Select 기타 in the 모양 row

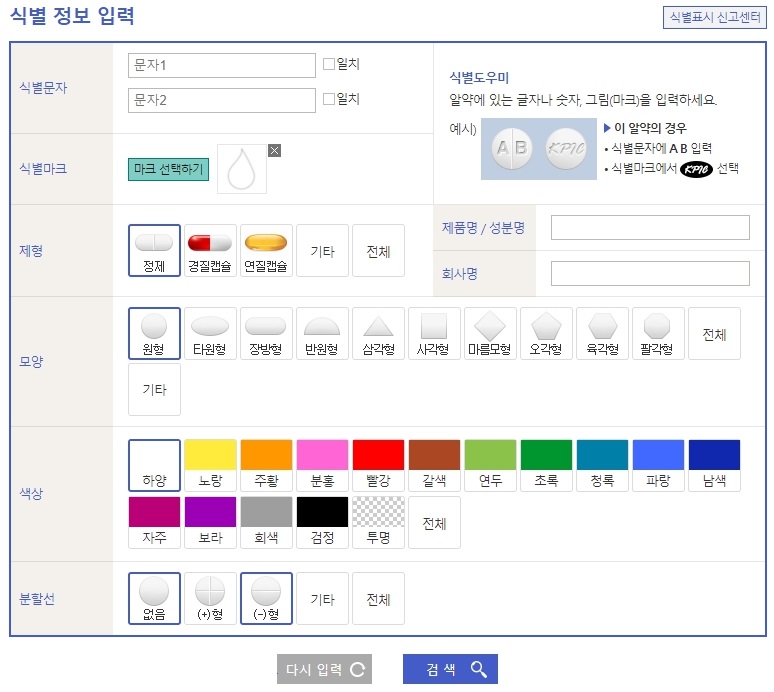coord(154,389)
